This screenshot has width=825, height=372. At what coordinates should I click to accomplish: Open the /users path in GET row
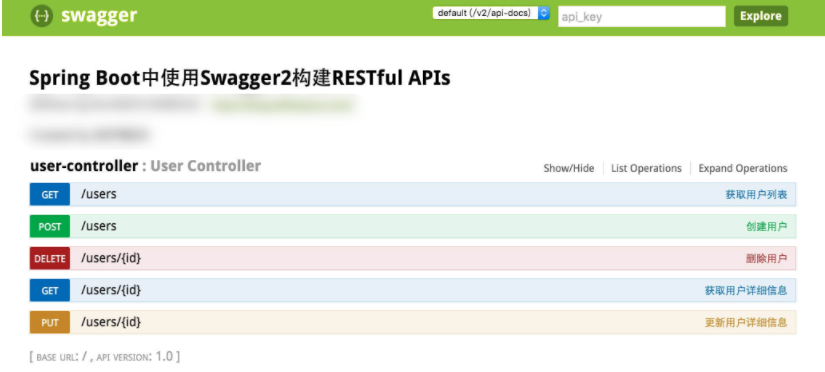point(98,194)
